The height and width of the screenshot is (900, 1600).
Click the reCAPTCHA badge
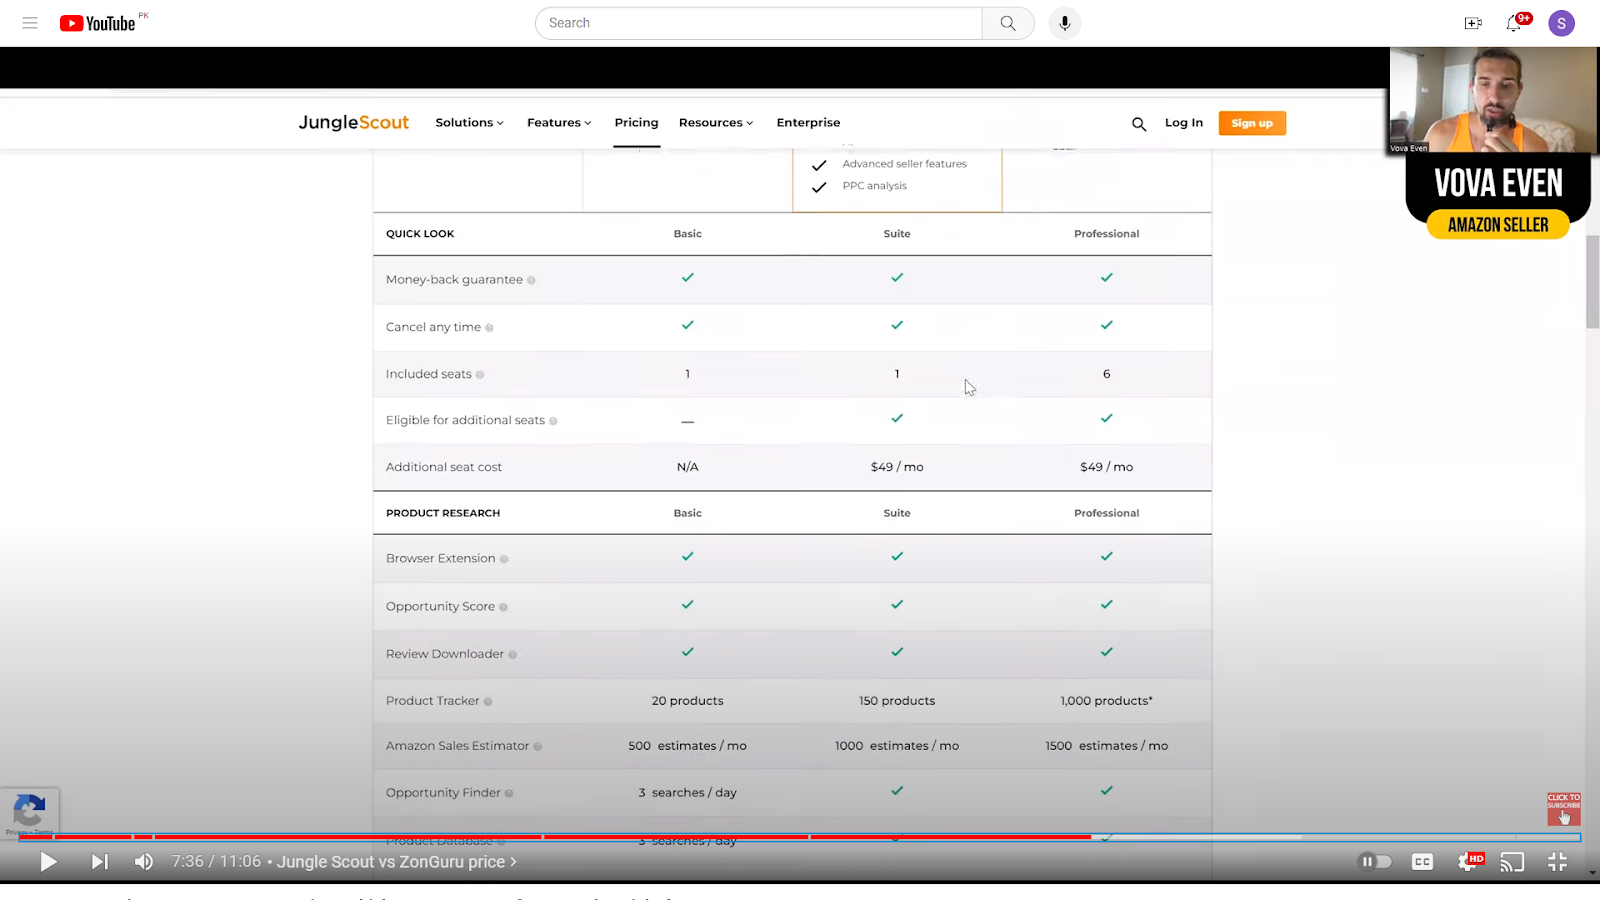click(29, 812)
